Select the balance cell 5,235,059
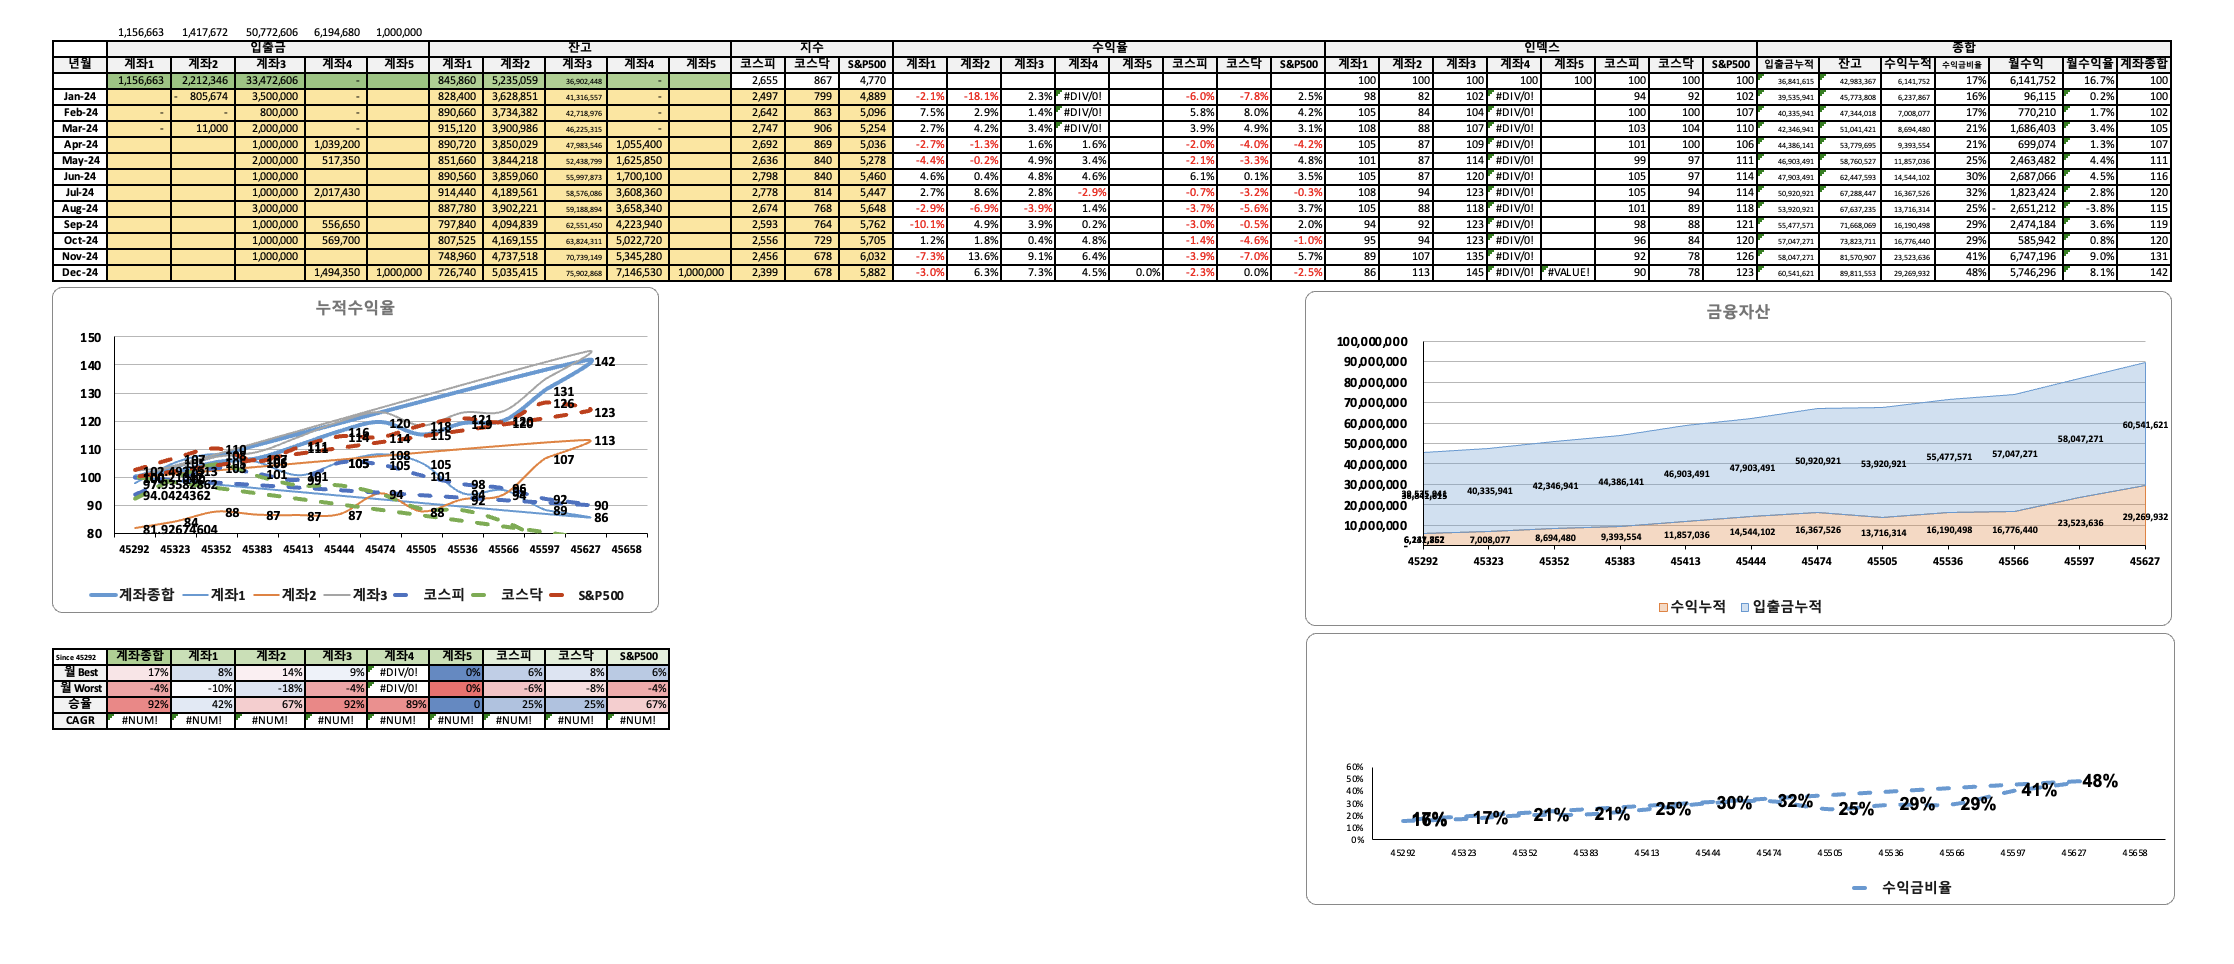The image size is (2234, 964). click(x=514, y=81)
